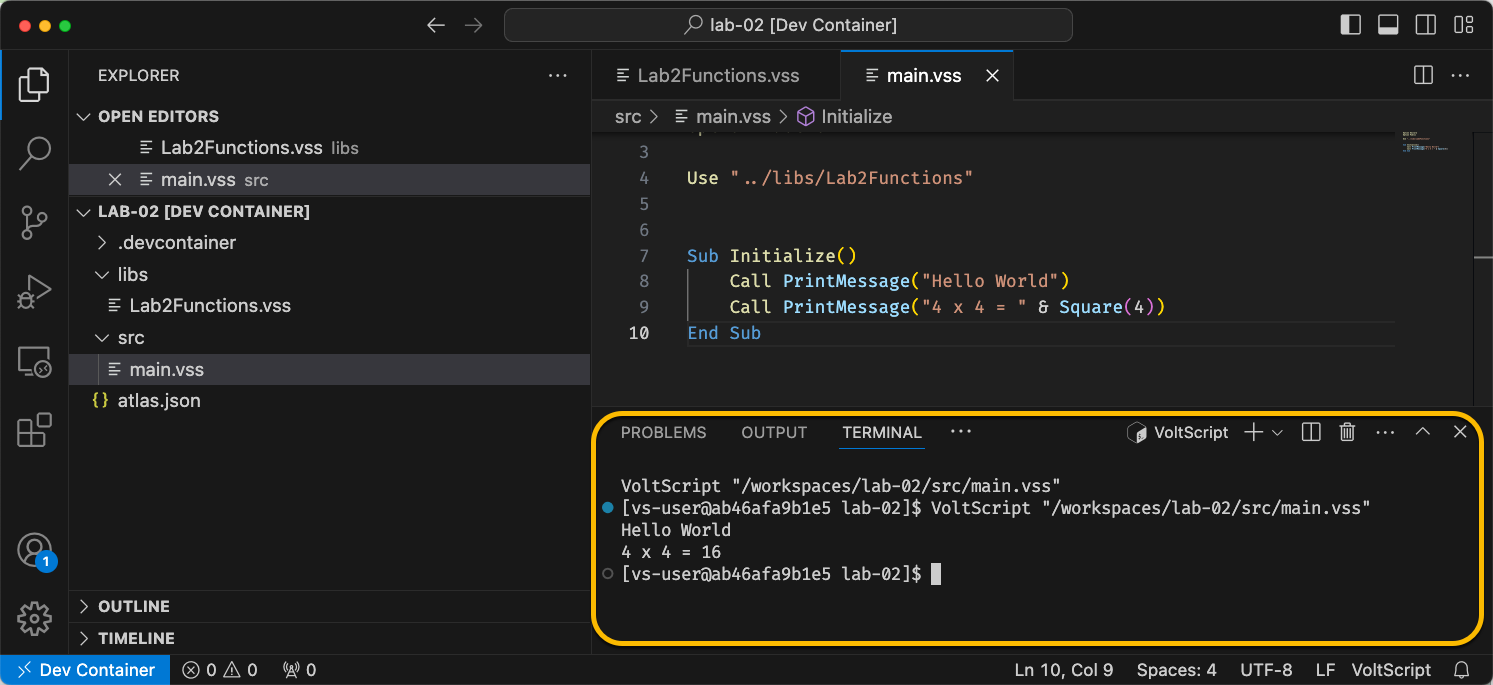Kill the terminal with trash icon

click(x=1347, y=432)
